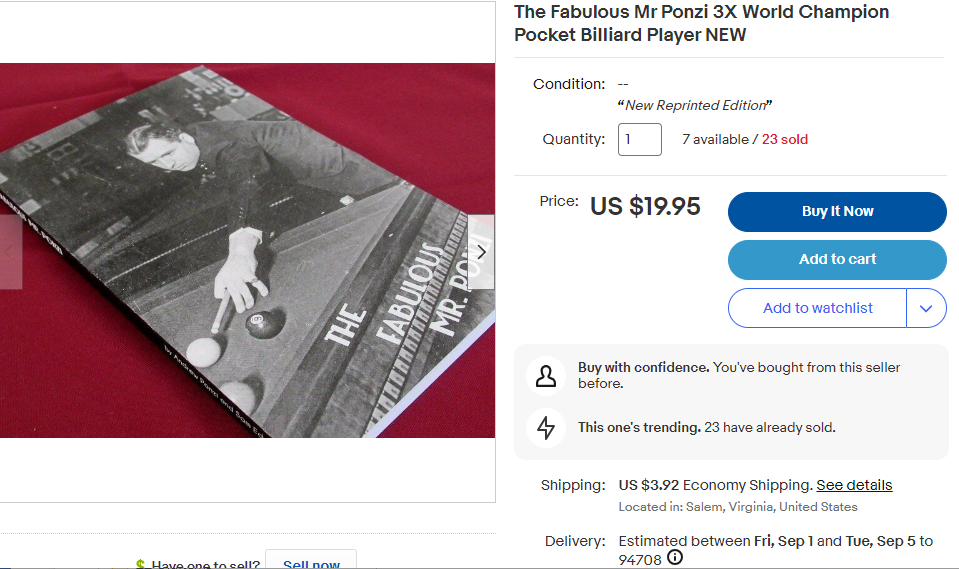
Task: Click the Sell now button
Action: (x=311, y=562)
